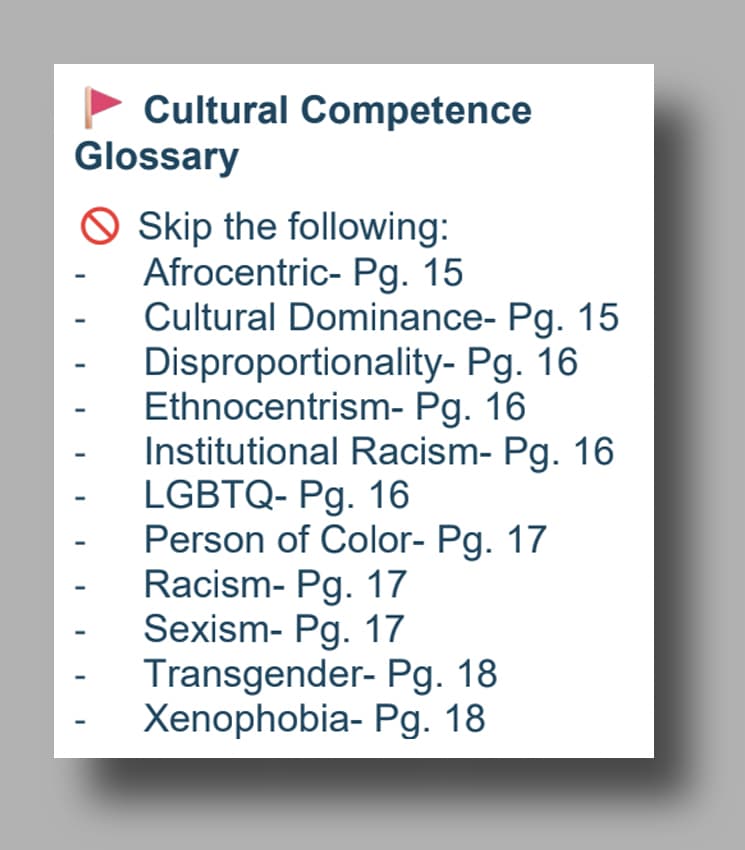Click the dash bullet before Xenophobia
745x850 pixels.
80,720
